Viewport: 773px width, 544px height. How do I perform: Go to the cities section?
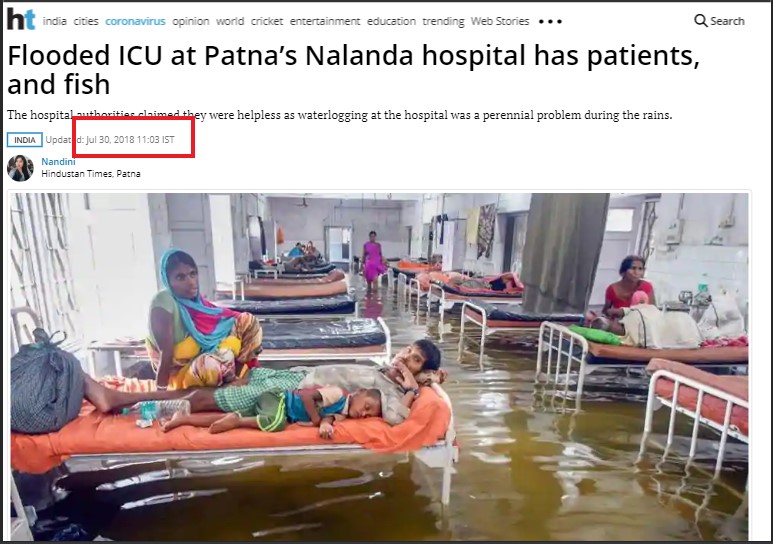[86, 21]
